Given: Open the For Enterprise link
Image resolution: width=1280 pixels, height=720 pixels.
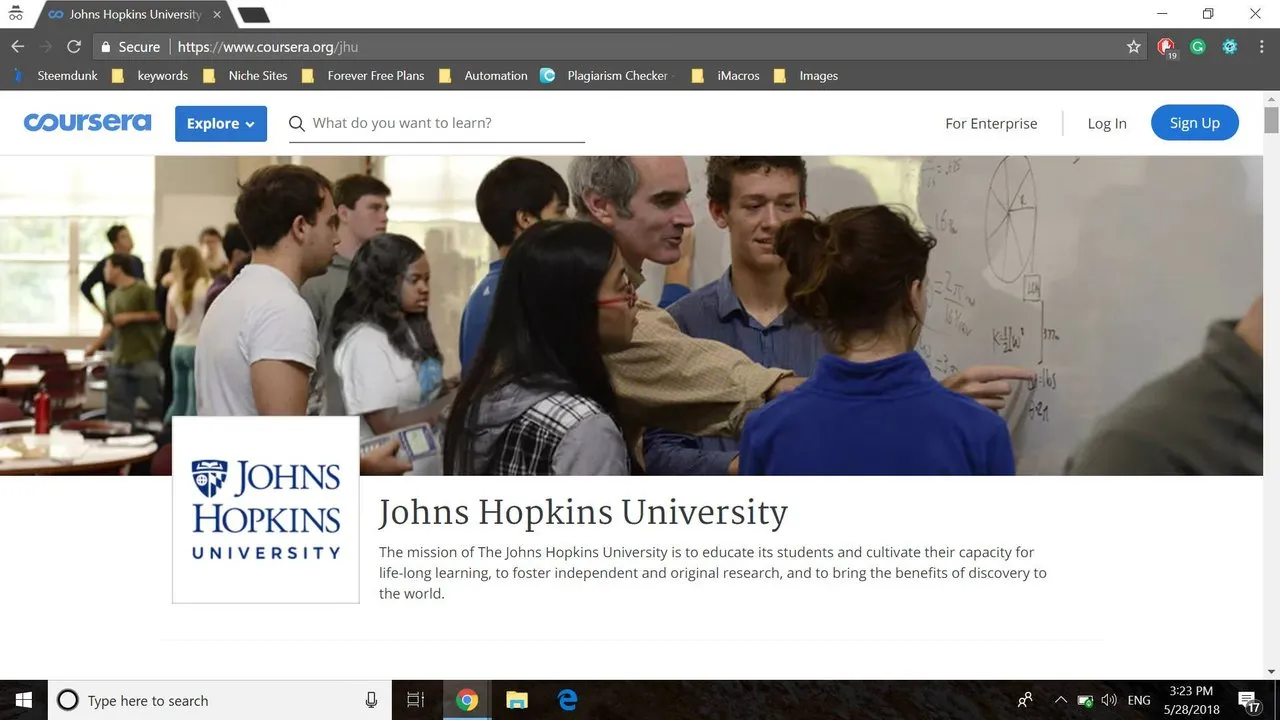Looking at the screenshot, I should click(991, 123).
